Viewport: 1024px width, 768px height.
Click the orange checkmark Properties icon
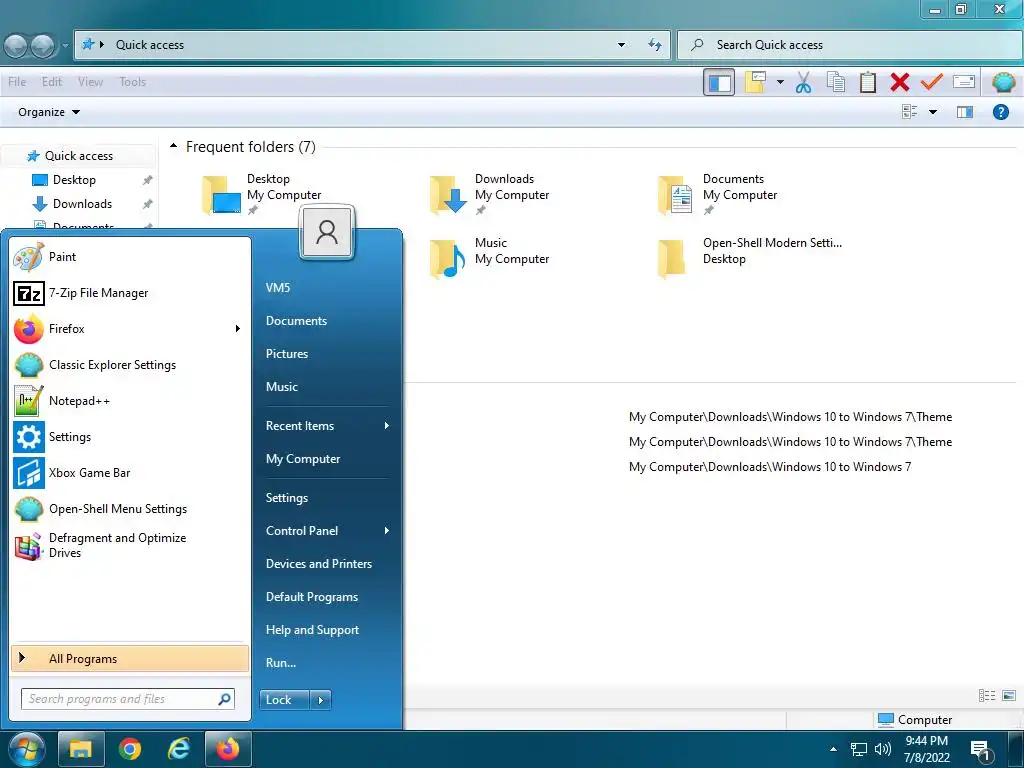[x=931, y=82]
